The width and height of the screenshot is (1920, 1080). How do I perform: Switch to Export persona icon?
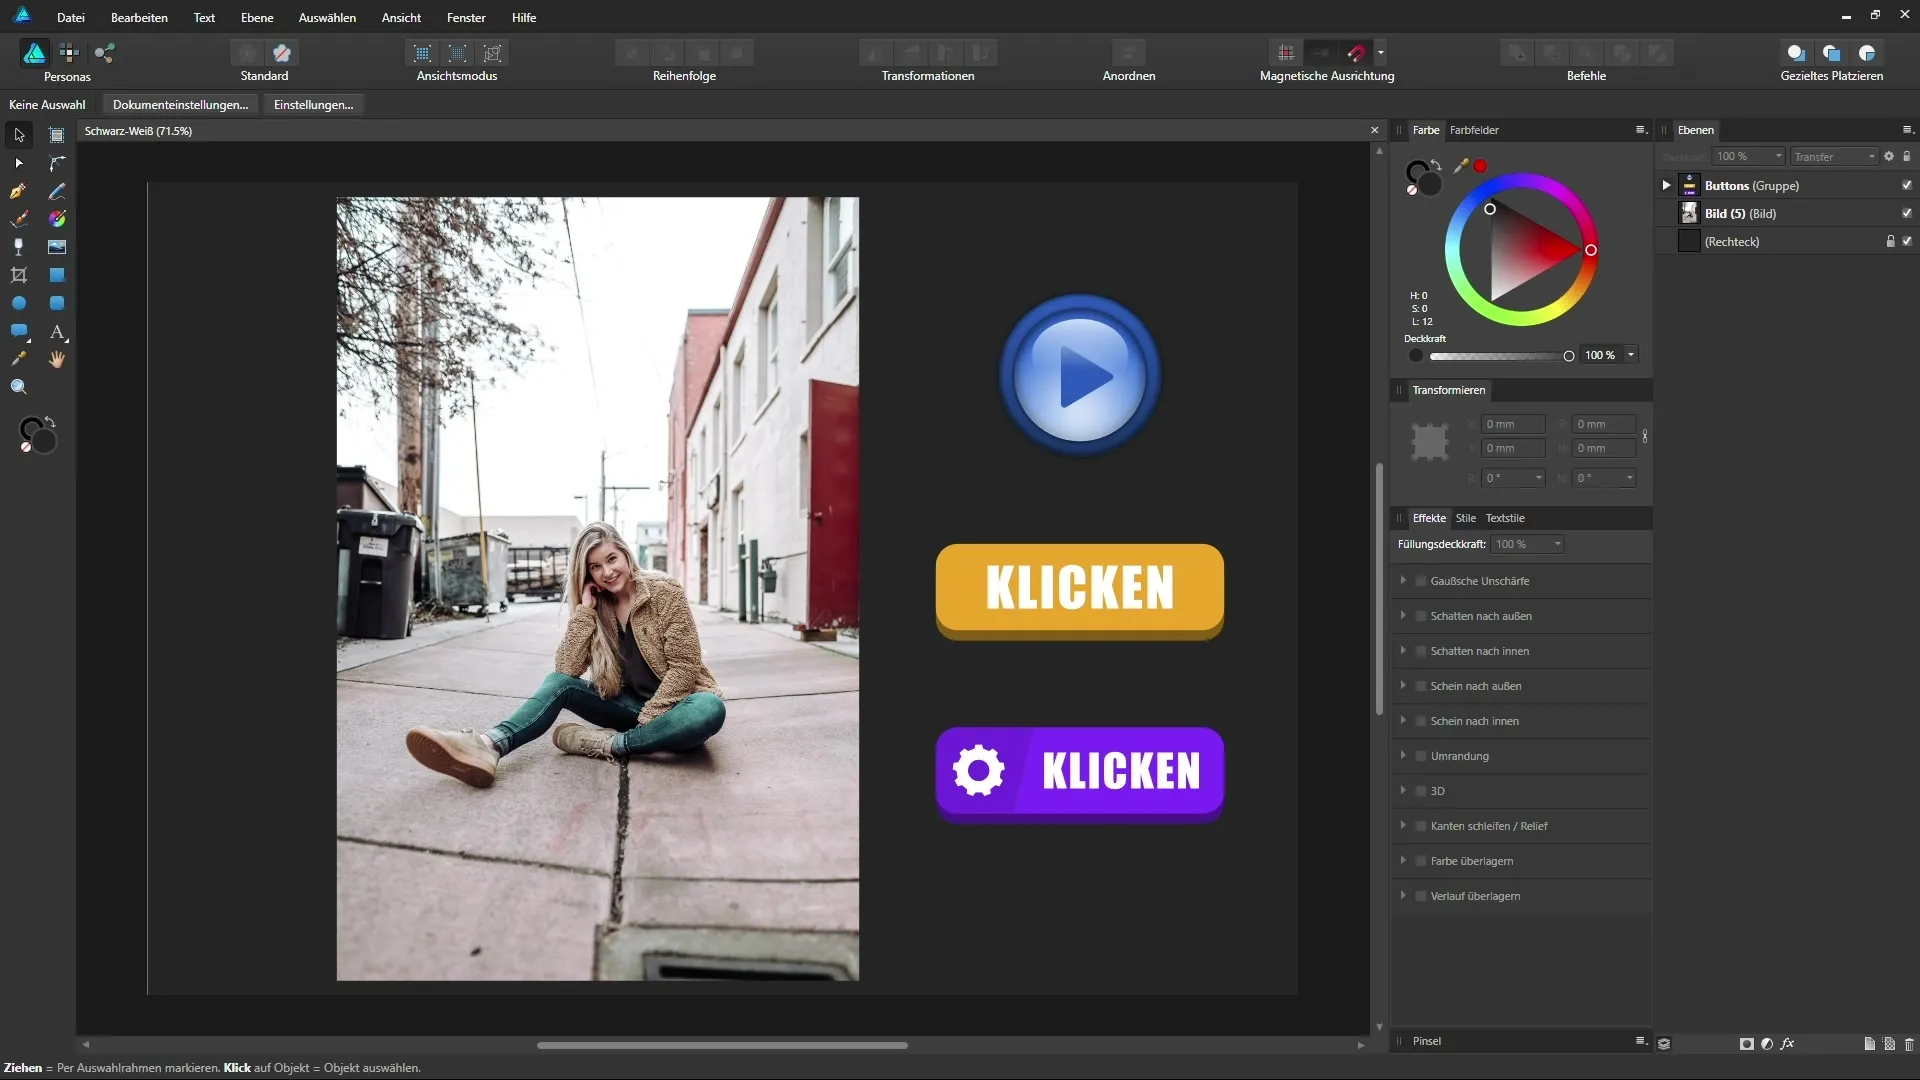105,53
